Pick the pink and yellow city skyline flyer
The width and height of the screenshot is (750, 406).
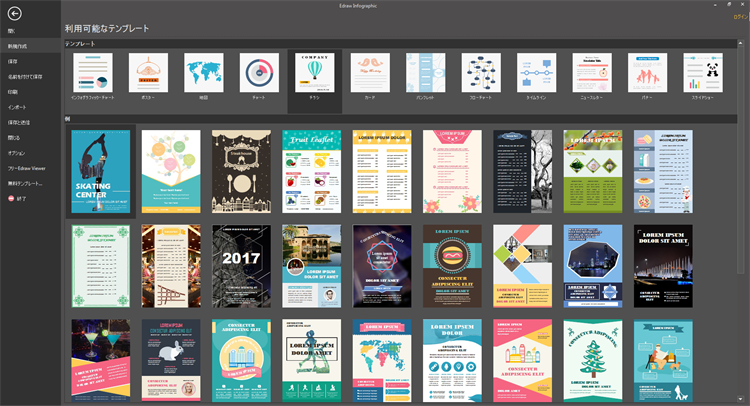pos(522,361)
